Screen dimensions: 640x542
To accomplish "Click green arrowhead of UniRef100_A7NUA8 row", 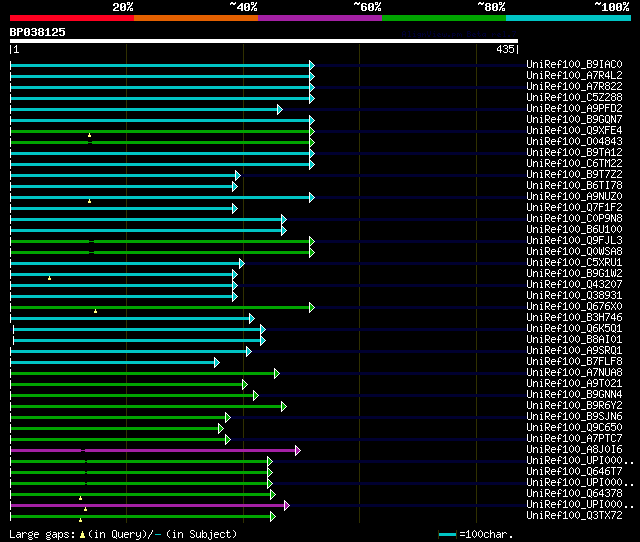I will [277, 373].
